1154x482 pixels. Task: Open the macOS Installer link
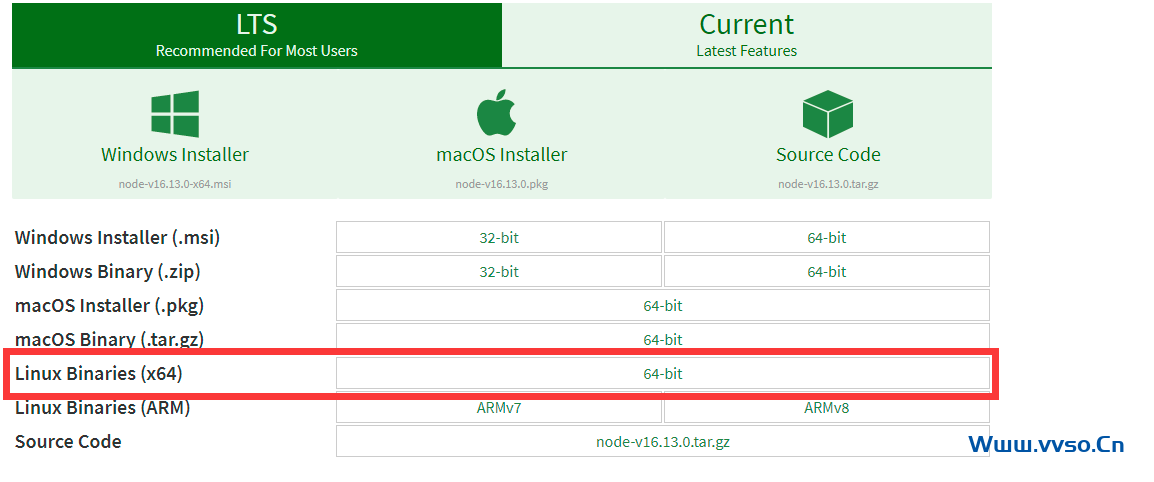coord(501,155)
